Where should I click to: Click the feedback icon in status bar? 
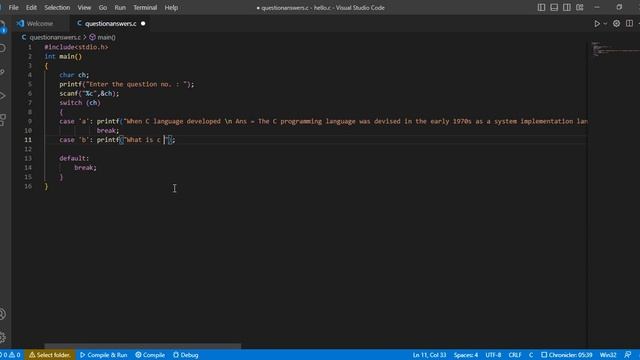[x=628, y=355]
